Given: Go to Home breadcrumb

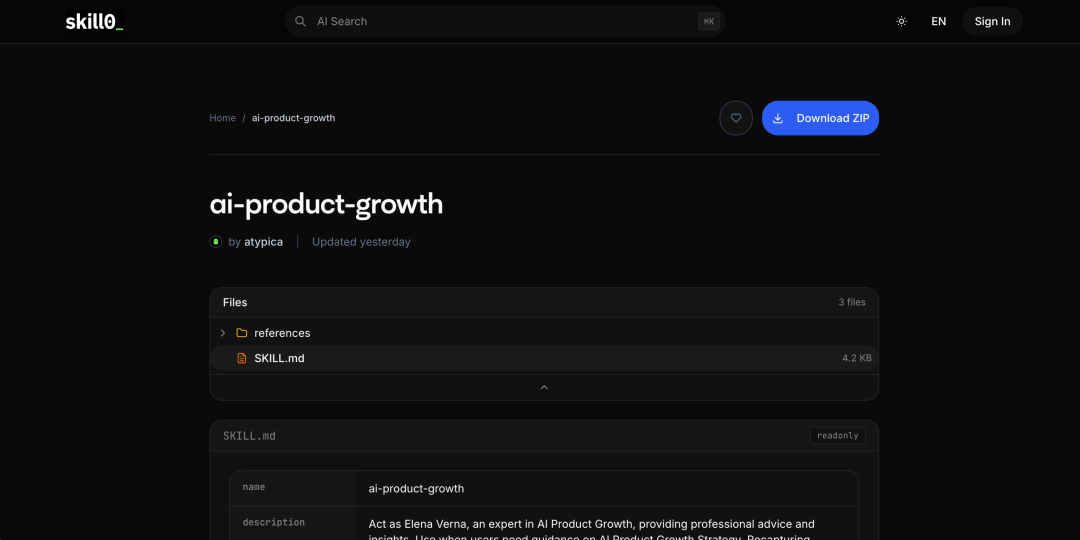Looking at the screenshot, I should click(222, 118).
